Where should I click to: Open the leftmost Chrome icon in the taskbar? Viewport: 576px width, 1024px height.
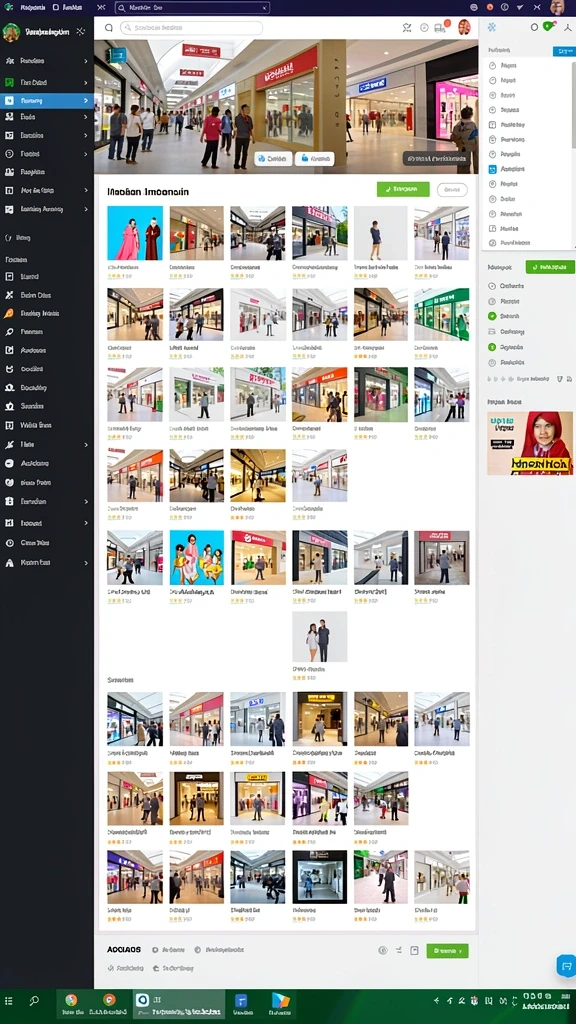71,1000
